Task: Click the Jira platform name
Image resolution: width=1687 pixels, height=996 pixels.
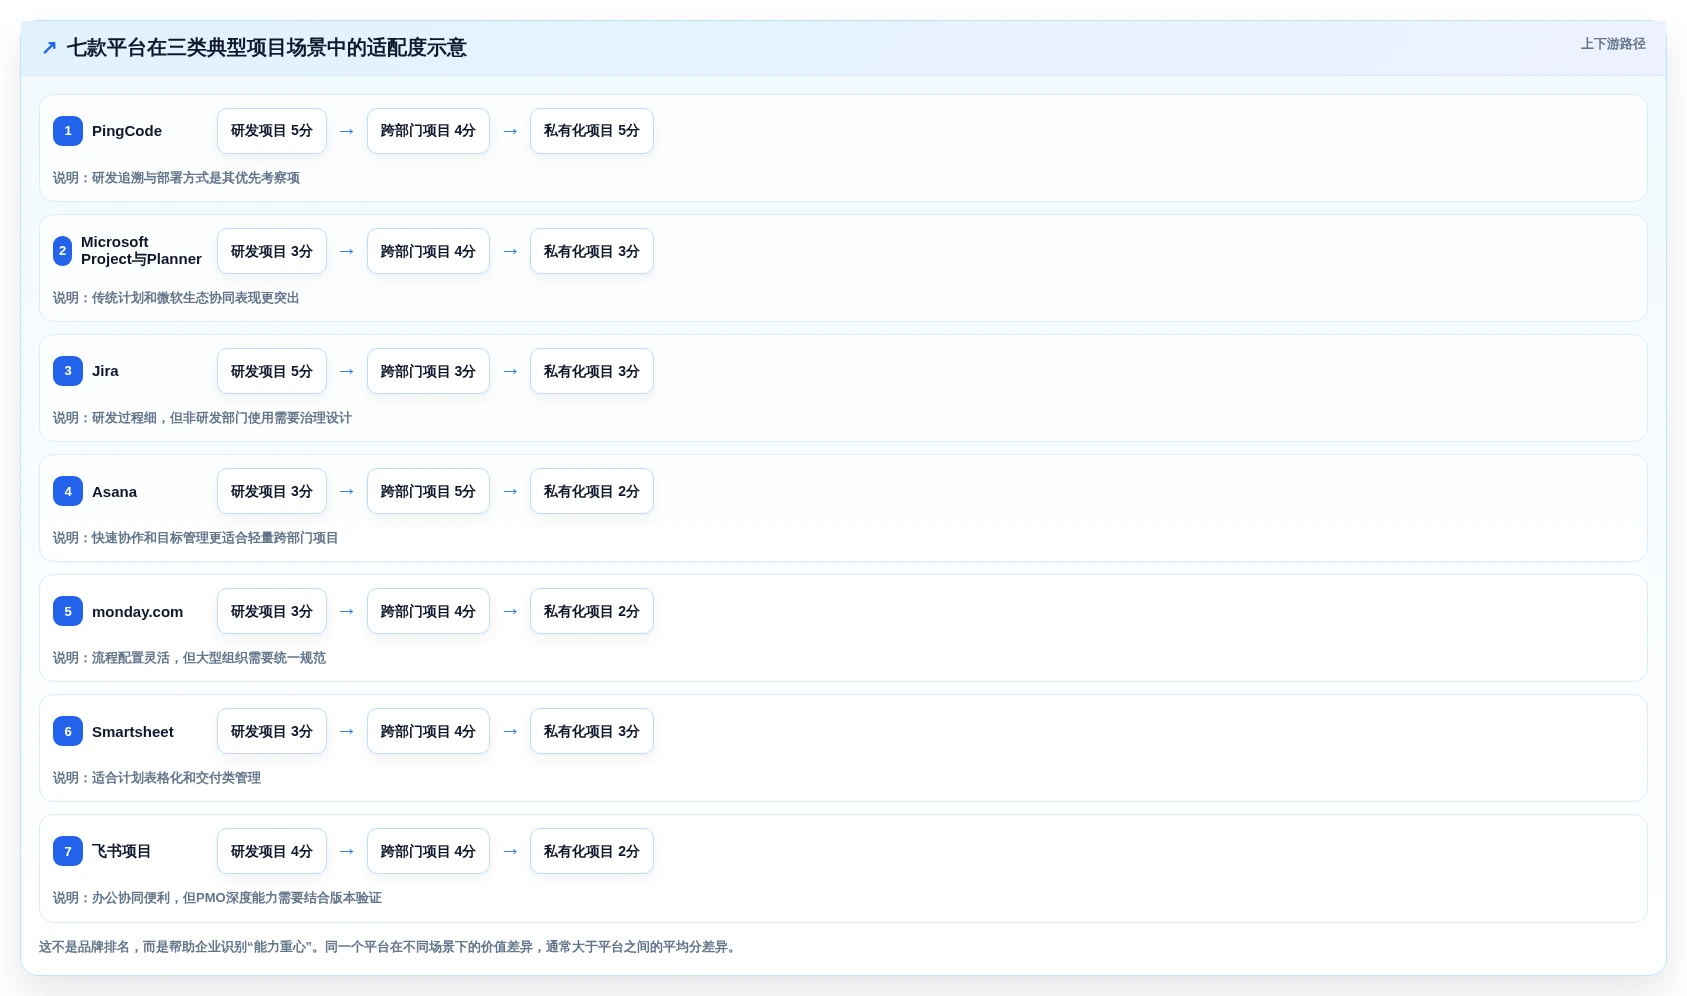Action: coord(105,371)
